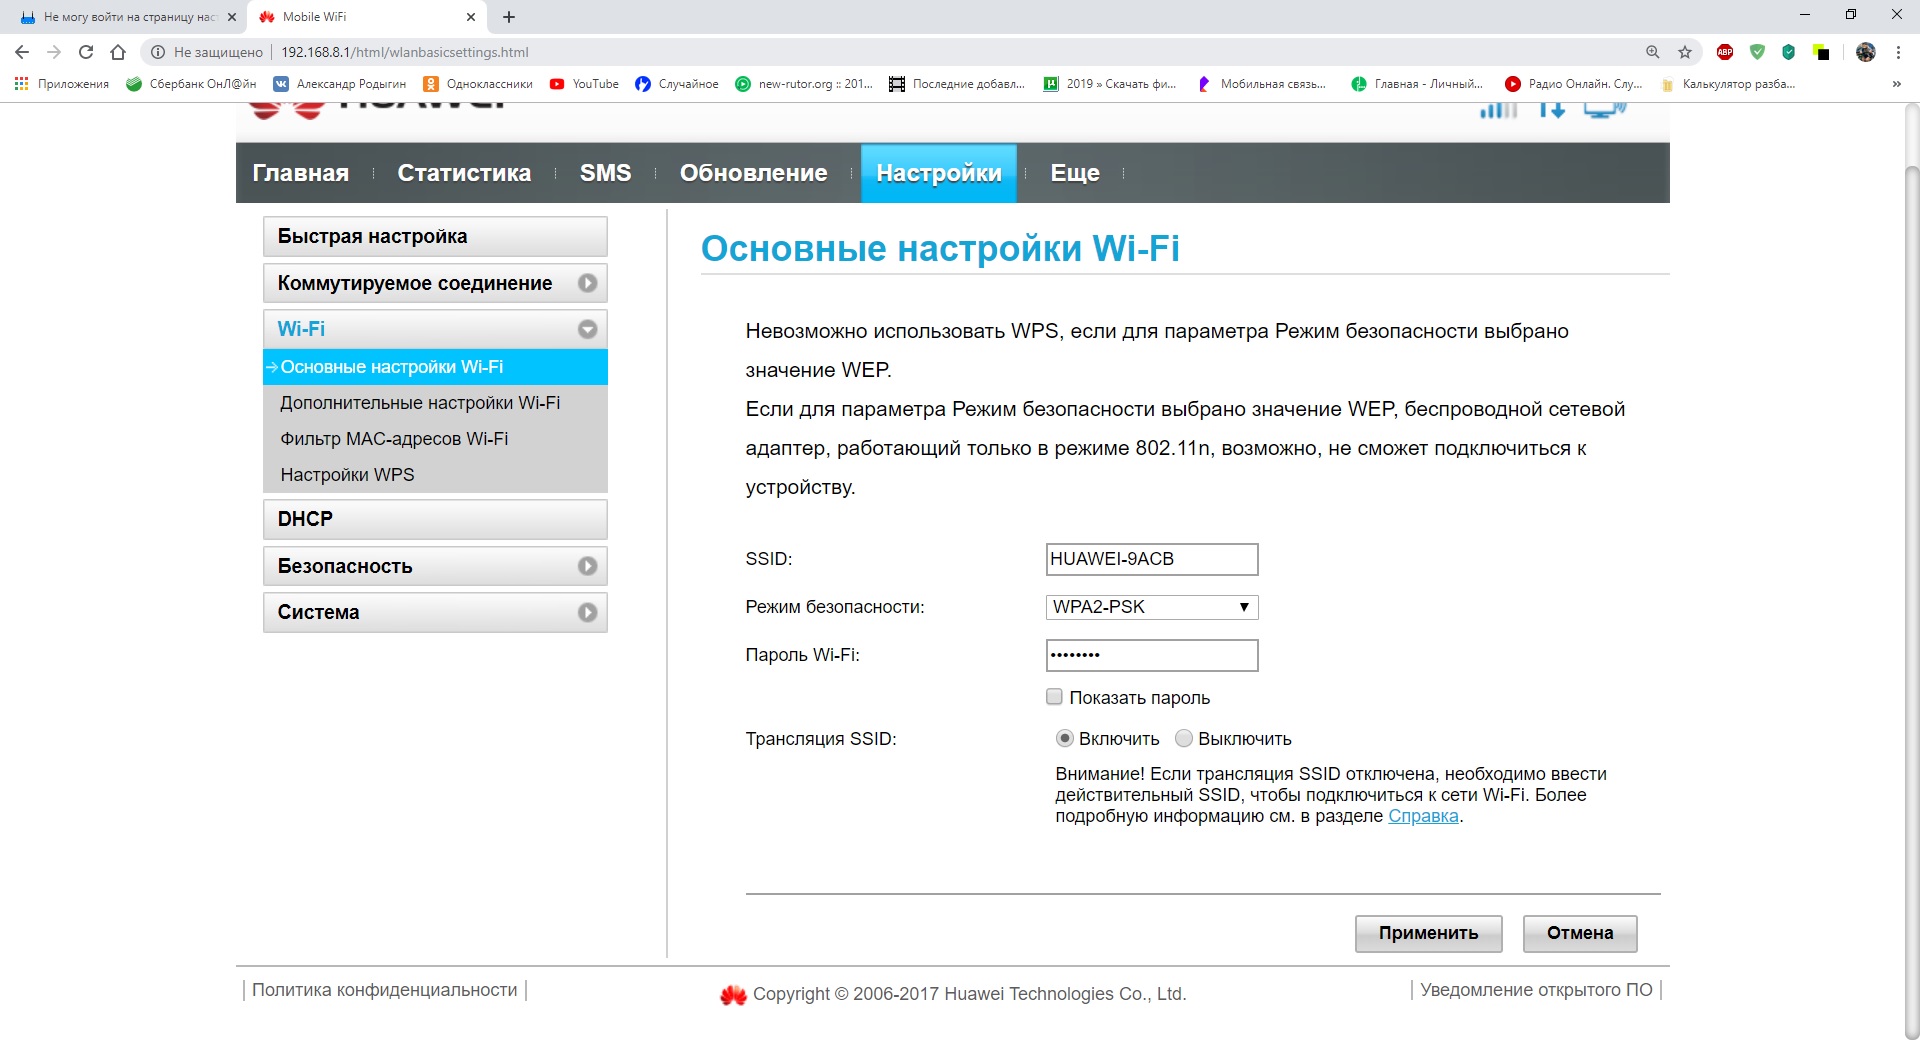The image size is (1920, 1040).
Task: Open Случайное bookmark
Action: click(677, 84)
